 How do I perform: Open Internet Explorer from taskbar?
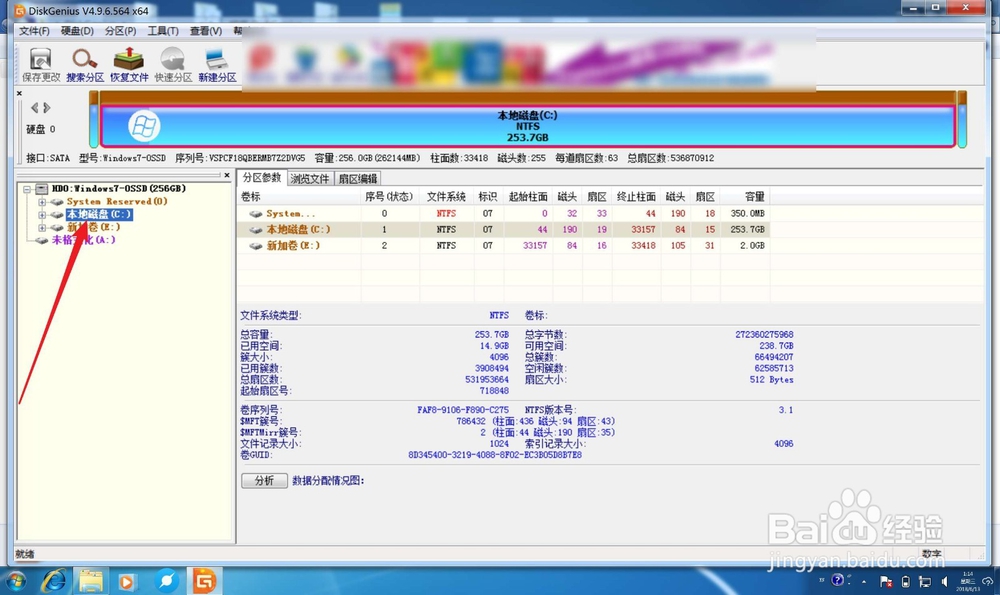point(55,581)
